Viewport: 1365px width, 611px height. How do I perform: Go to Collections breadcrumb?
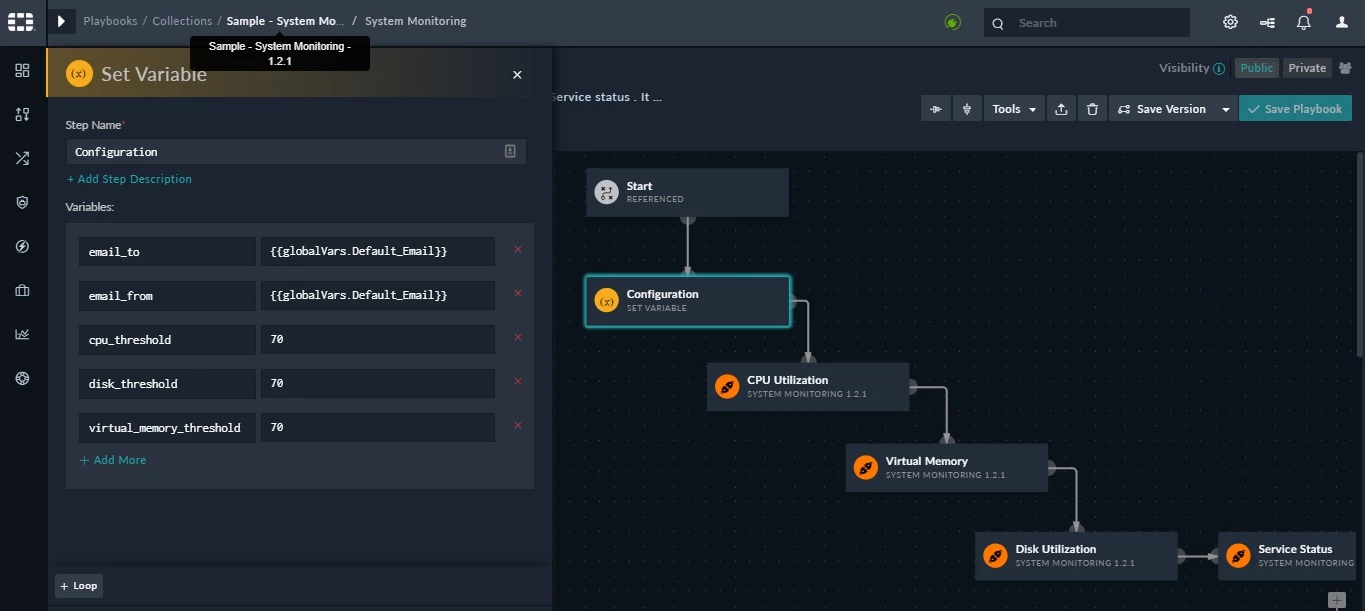[182, 21]
